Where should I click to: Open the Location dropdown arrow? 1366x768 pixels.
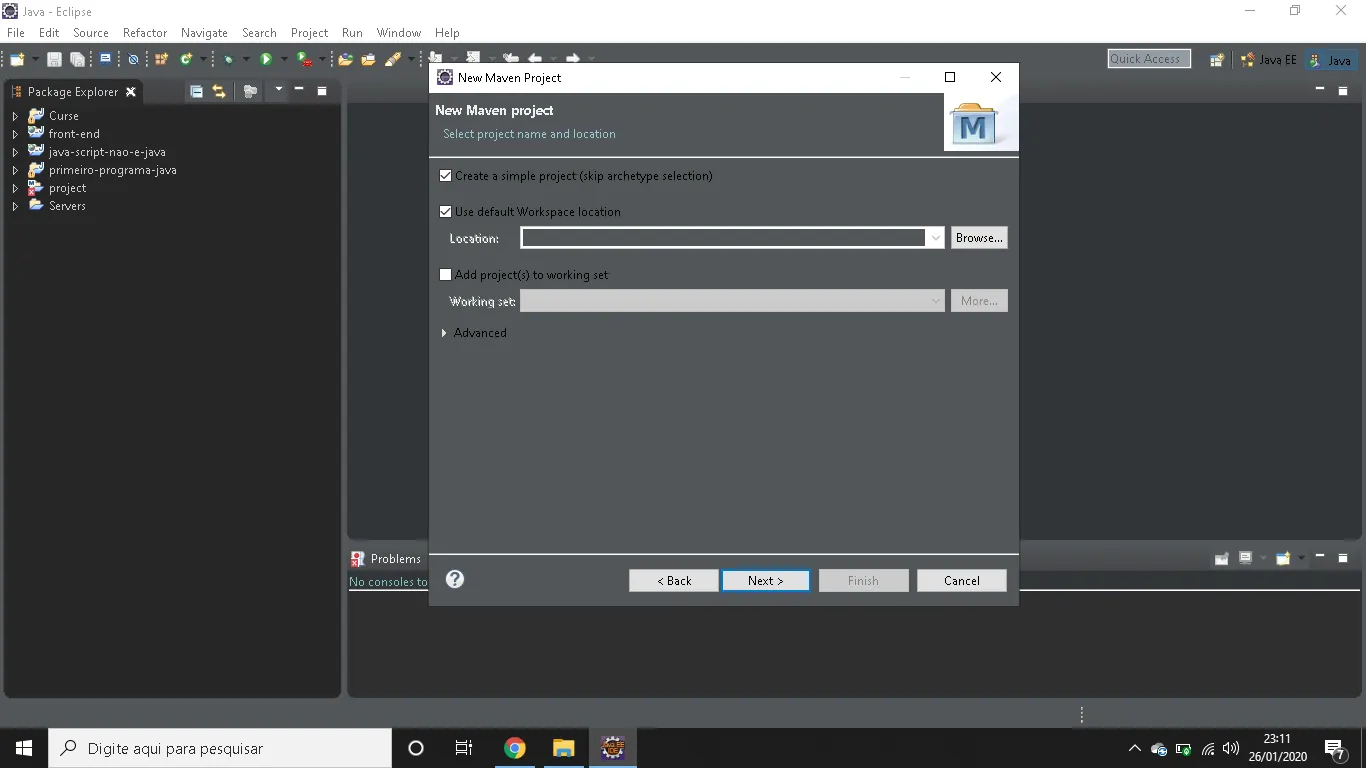(935, 238)
